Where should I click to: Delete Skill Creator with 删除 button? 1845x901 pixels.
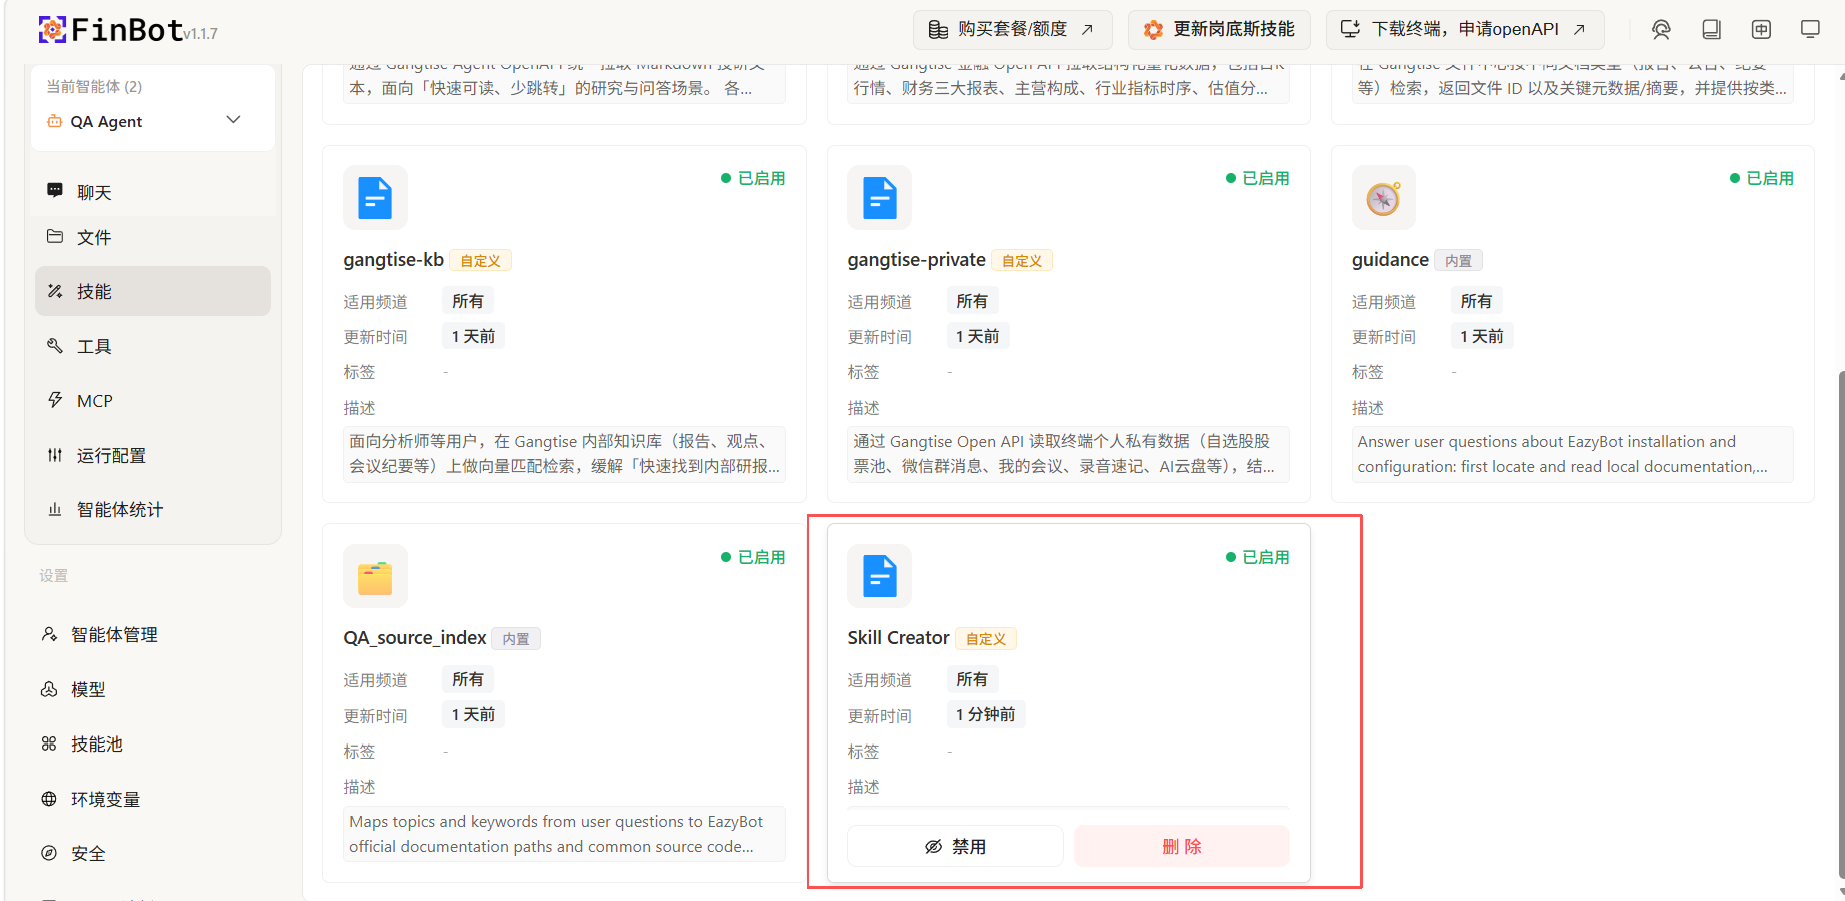[1182, 846]
